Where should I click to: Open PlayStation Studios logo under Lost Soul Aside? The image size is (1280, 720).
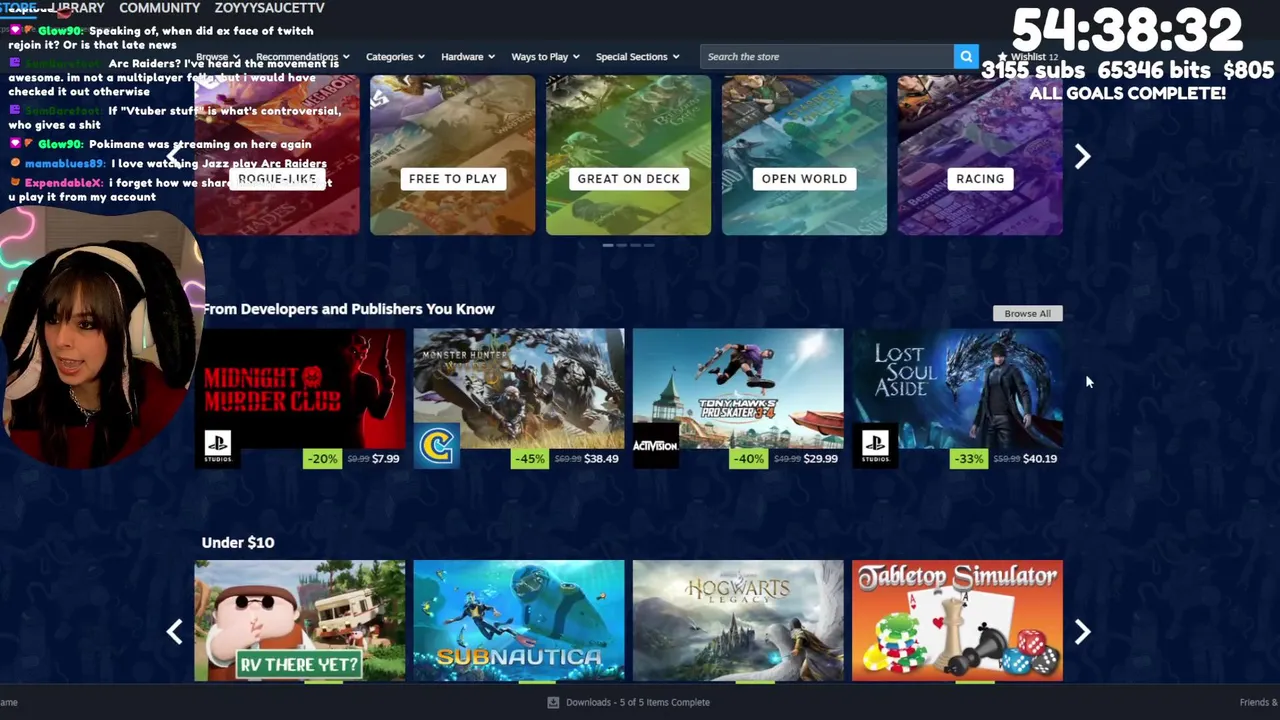(x=875, y=446)
